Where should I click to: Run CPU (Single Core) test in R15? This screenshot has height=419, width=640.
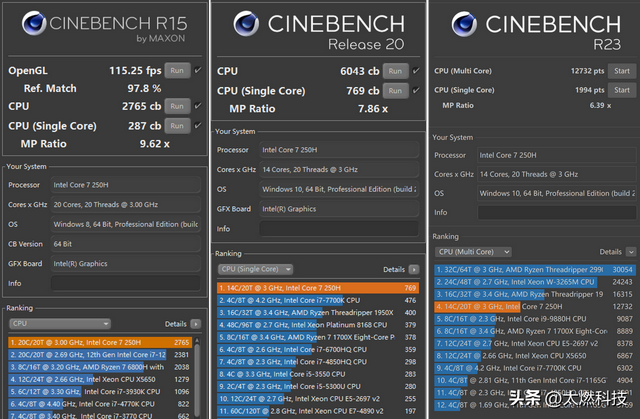tap(177, 126)
